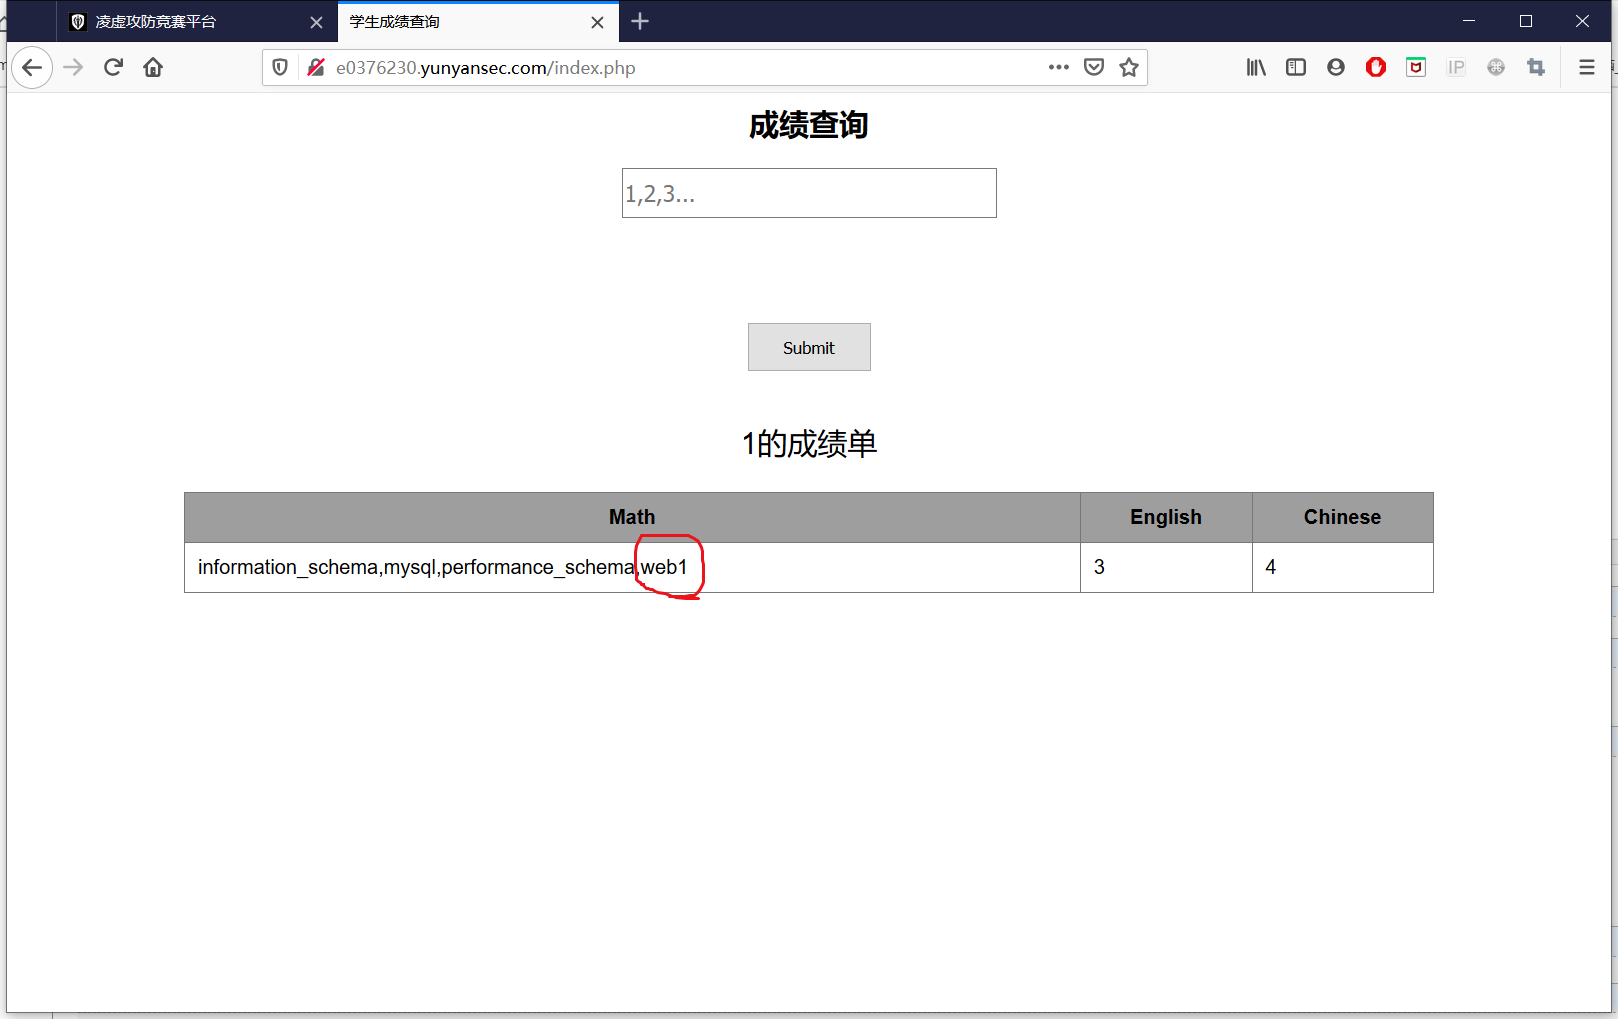Open the screenshot crop extension
1618x1019 pixels.
(x=1536, y=67)
